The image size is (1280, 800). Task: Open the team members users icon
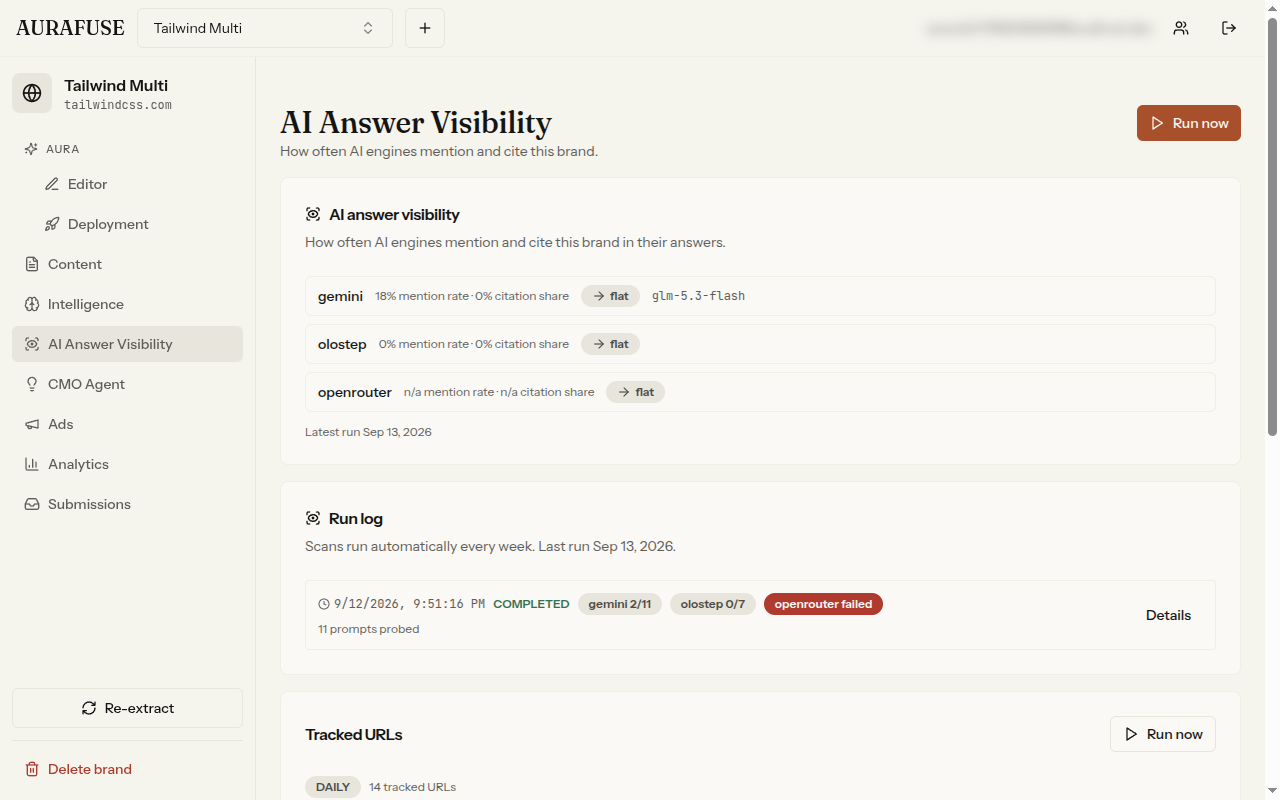tap(1181, 28)
